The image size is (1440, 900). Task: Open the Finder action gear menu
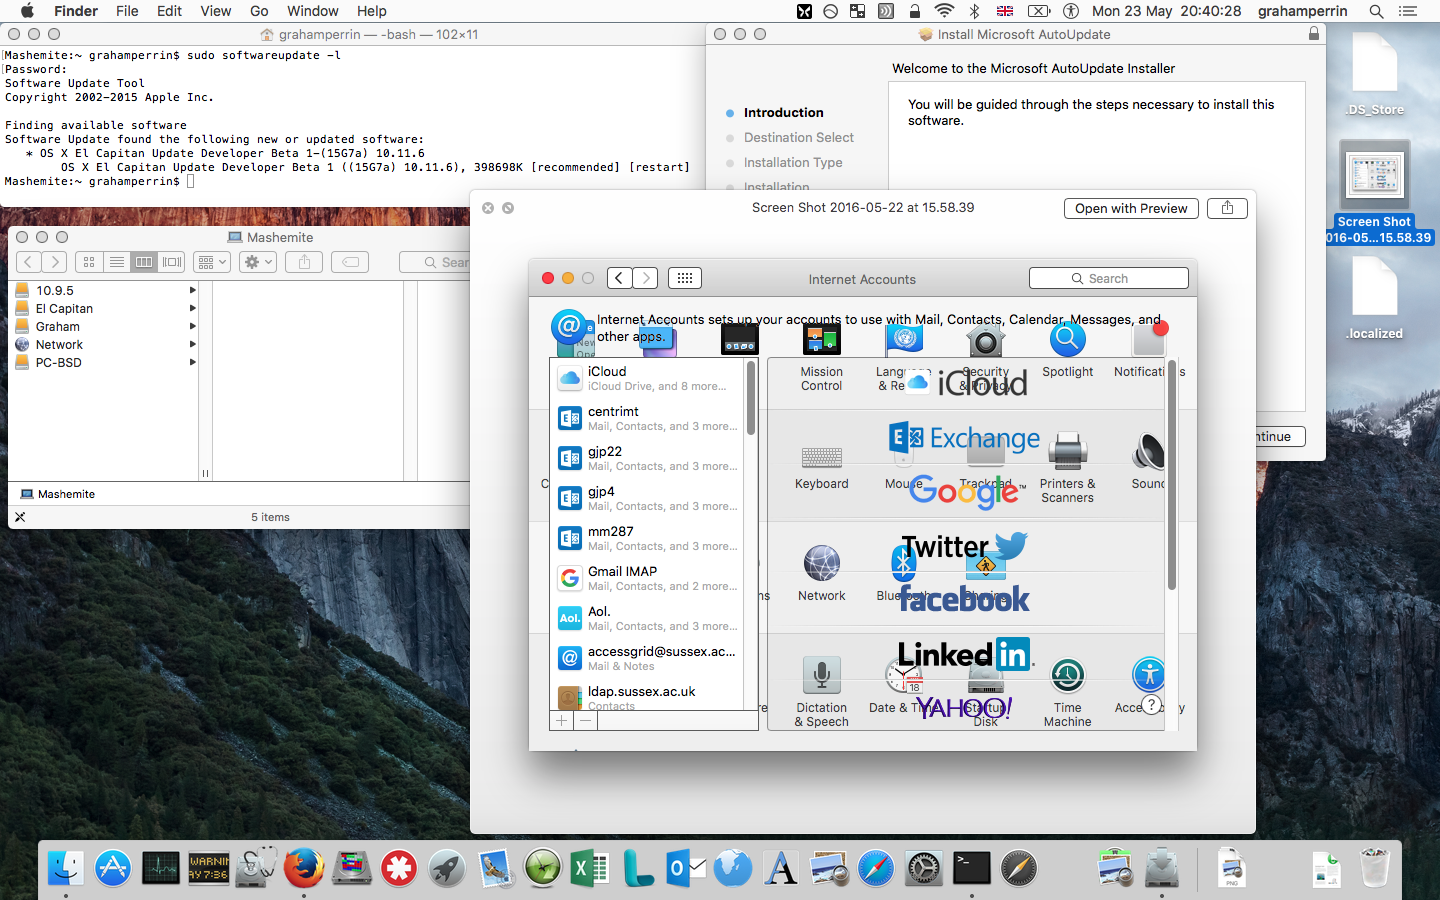[x=257, y=262]
